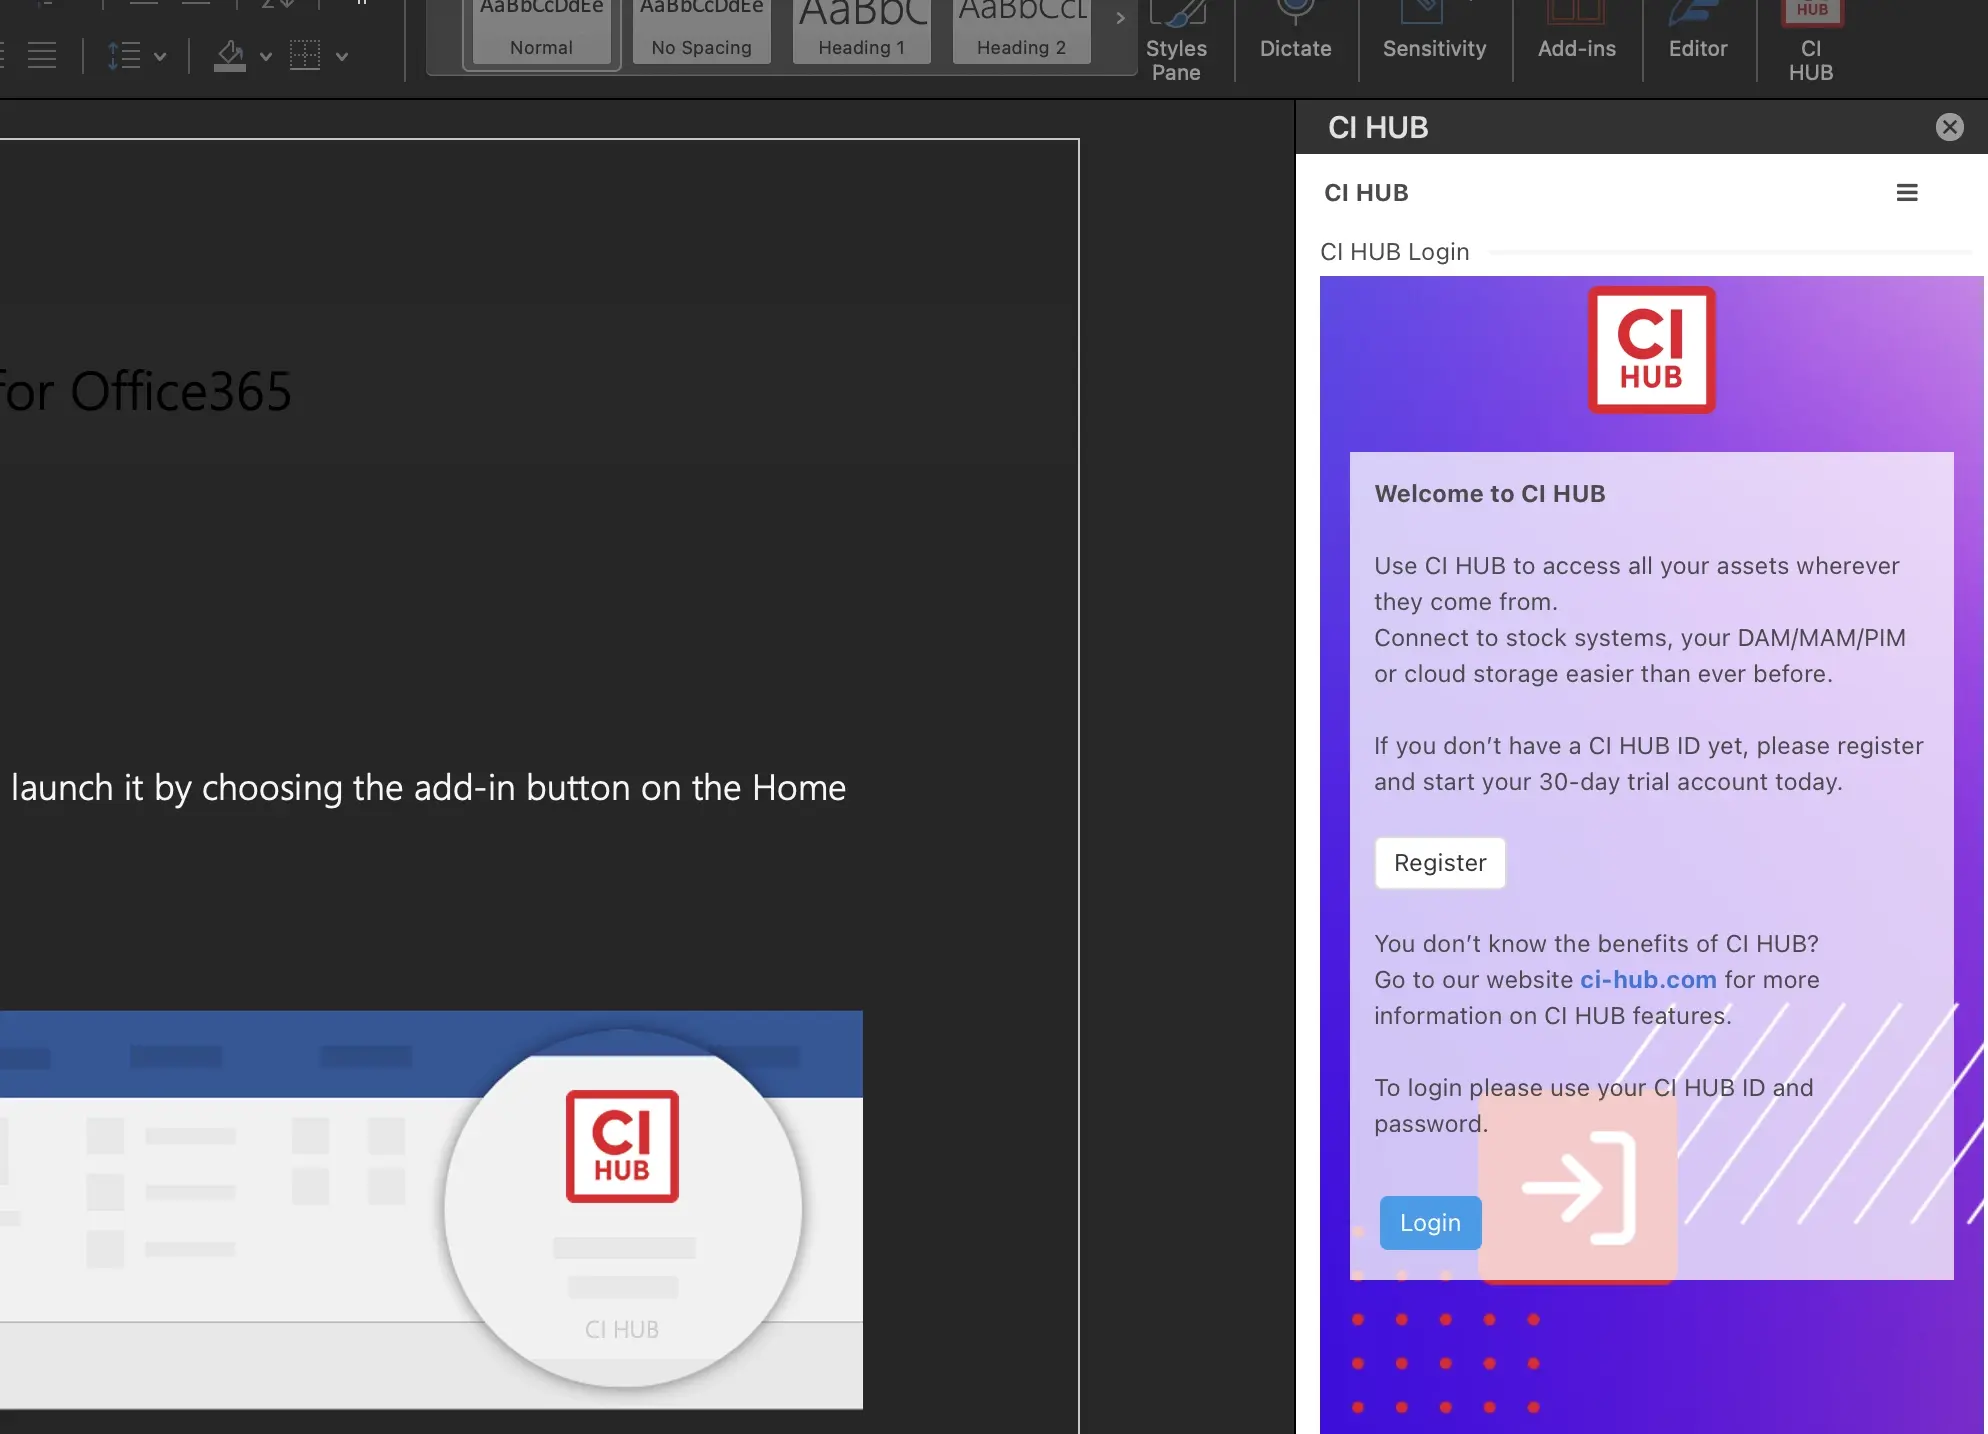Click the CI HUB logo in the login panel
Screen dimensions: 1988x1434
click(1651, 350)
